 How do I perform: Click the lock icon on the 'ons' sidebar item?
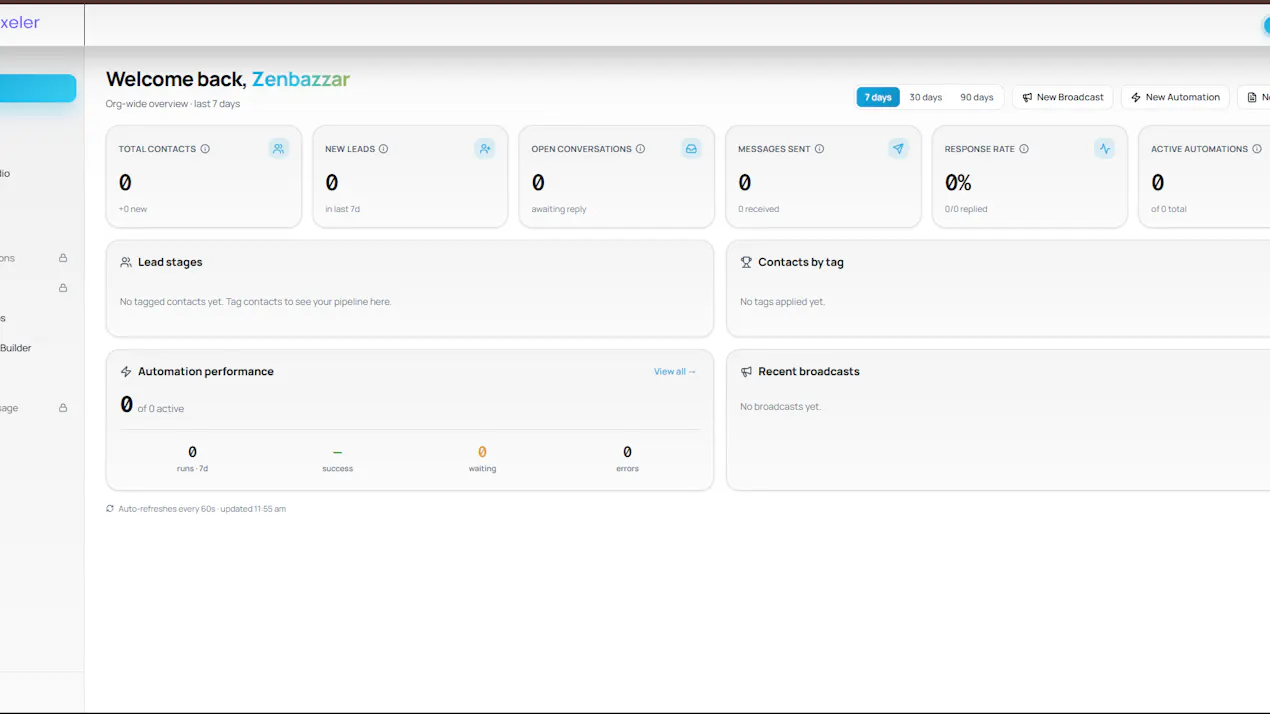(63, 258)
